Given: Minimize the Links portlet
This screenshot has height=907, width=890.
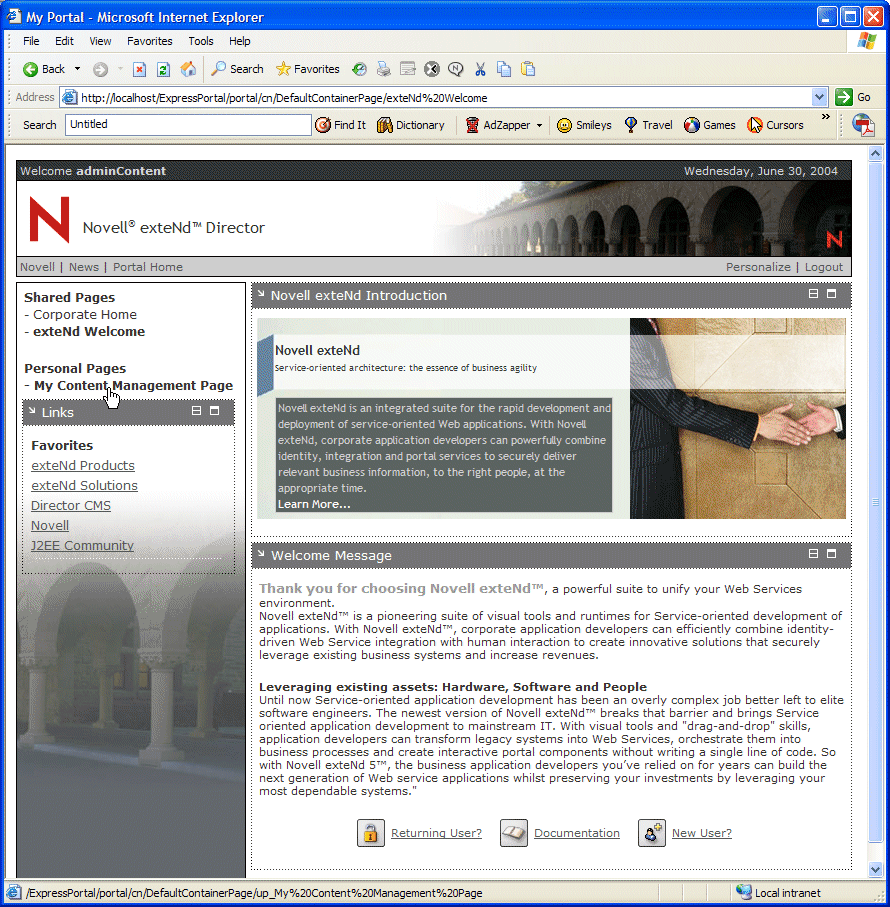Looking at the screenshot, I should [x=197, y=411].
